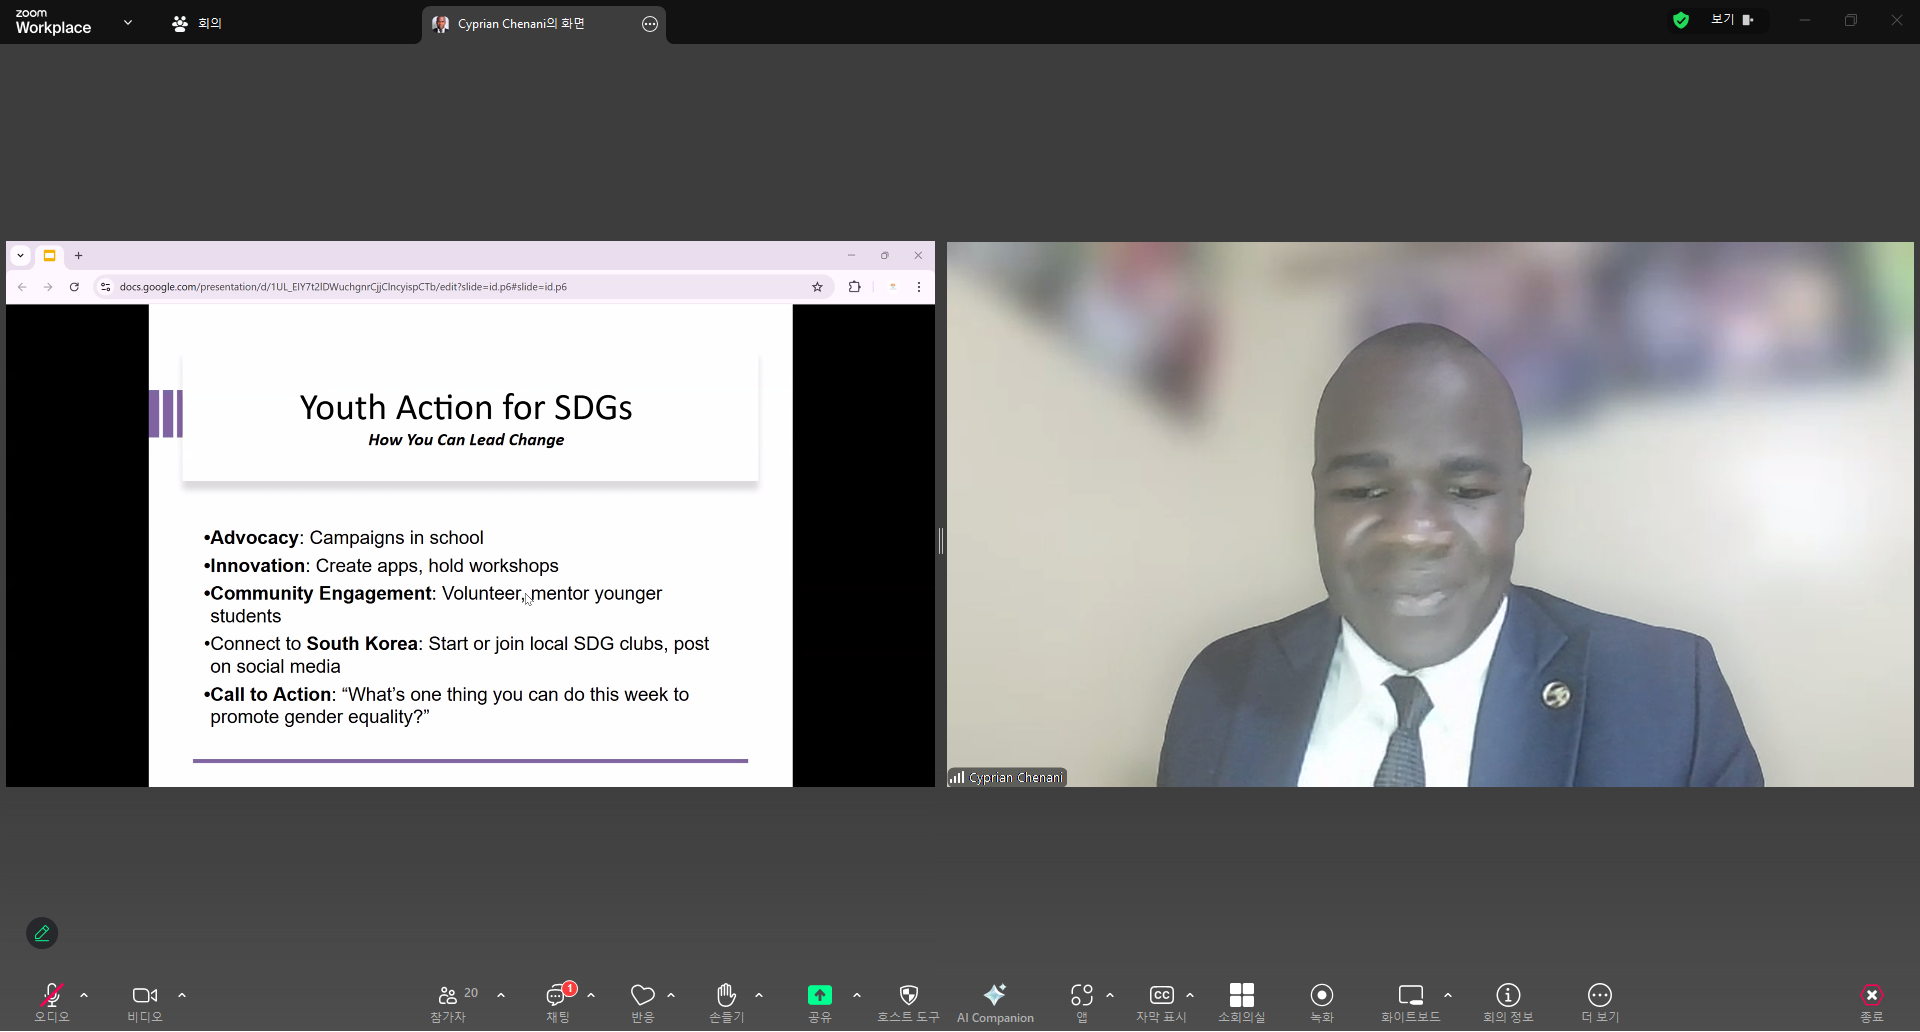Screen dimensions: 1920x1032
Task: Switch to the meeting tab
Action: coord(198,23)
